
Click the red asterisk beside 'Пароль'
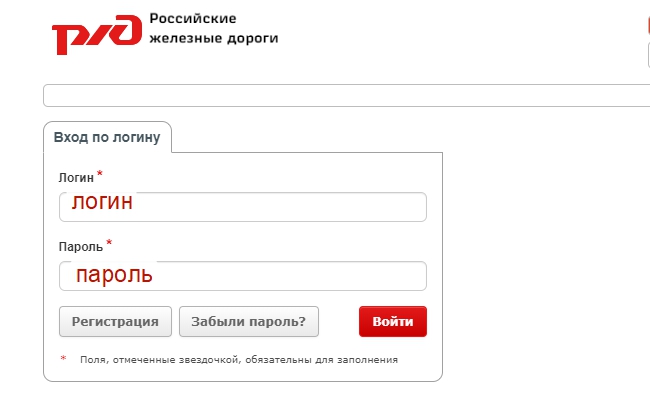tap(109, 243)
